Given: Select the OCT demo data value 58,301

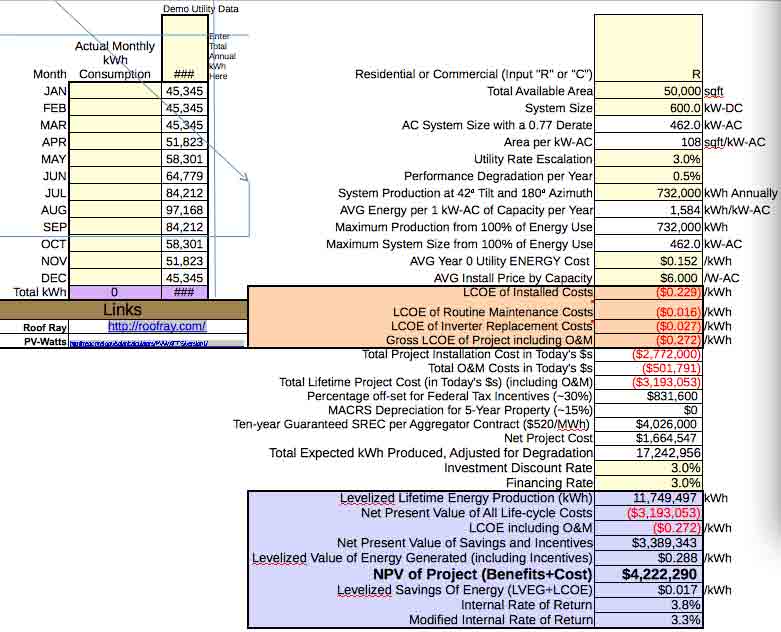Looking at the screenshot, I should (184, 244).
